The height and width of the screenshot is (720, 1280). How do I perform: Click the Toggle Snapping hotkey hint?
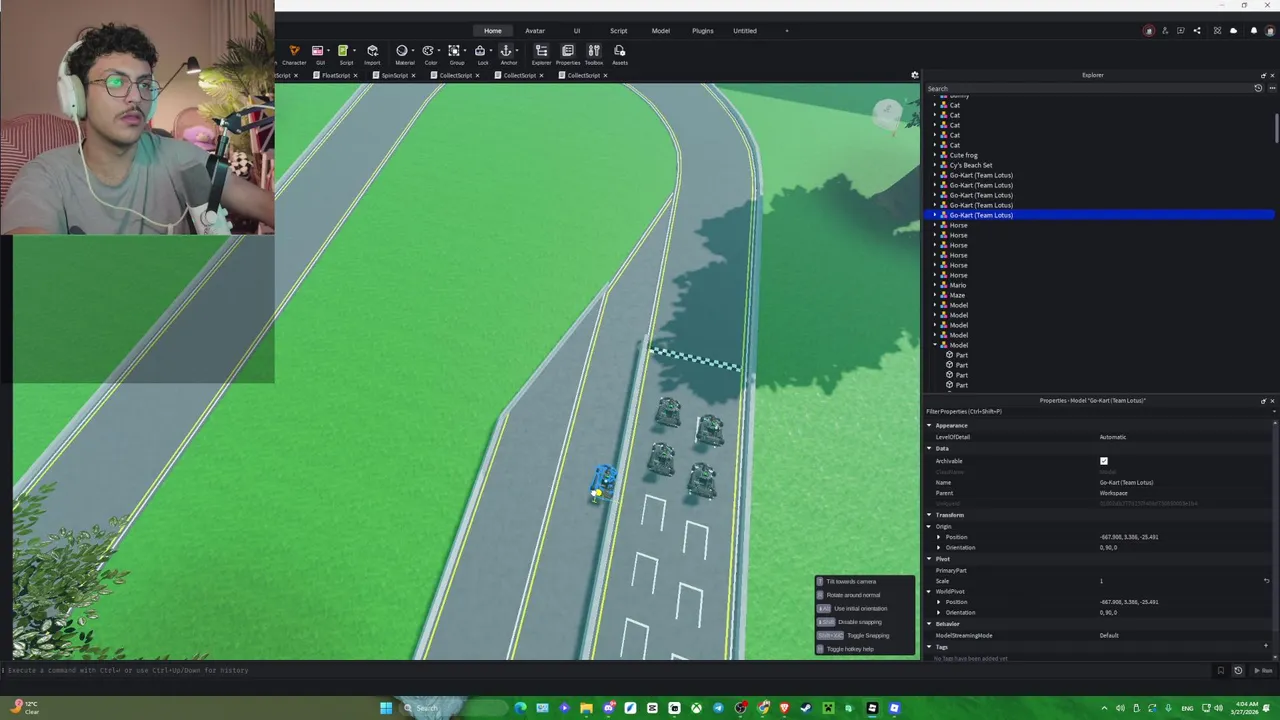[x=867, y=635]
